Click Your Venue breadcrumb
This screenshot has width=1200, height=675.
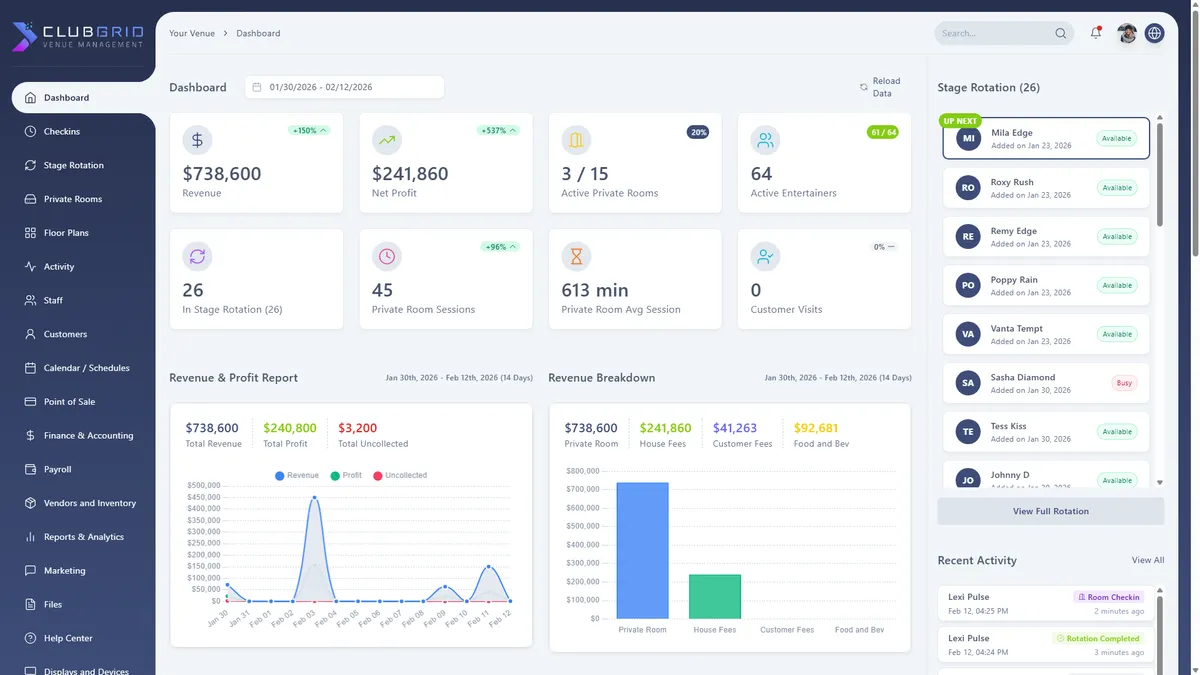click(x=192, y=33)
